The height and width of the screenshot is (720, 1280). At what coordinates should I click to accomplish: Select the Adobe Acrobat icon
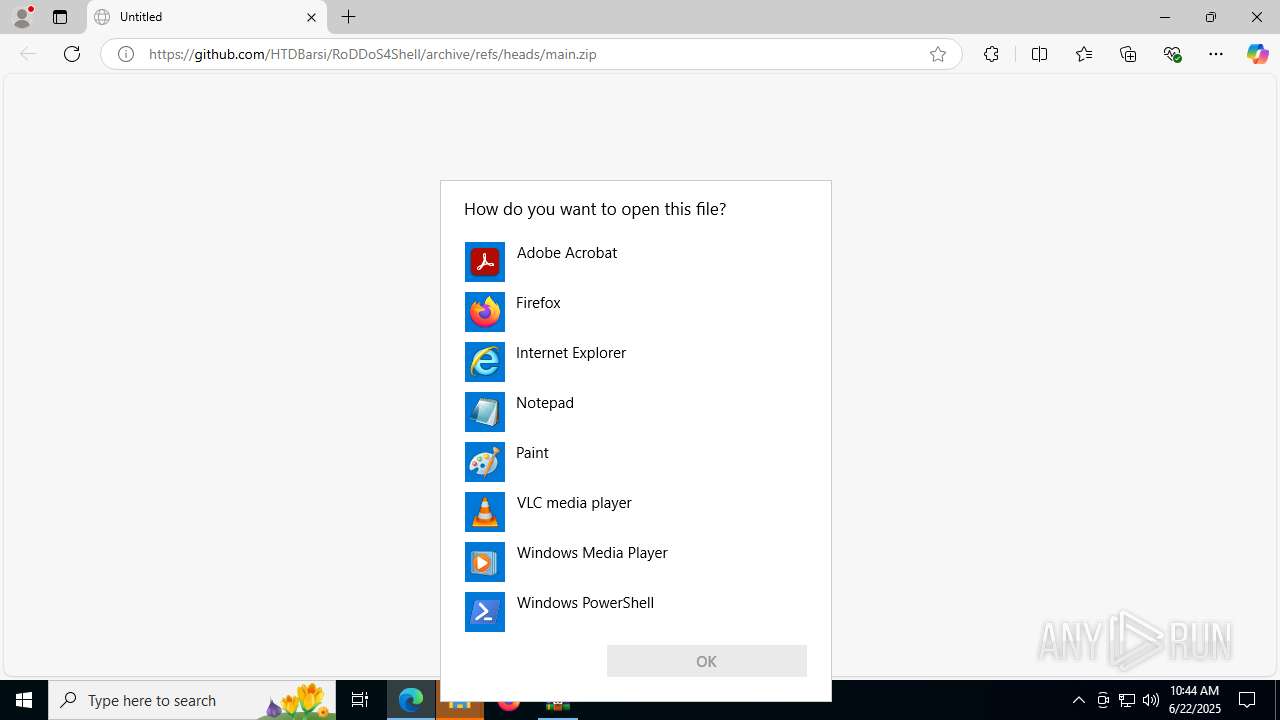(x=485, y=262)
